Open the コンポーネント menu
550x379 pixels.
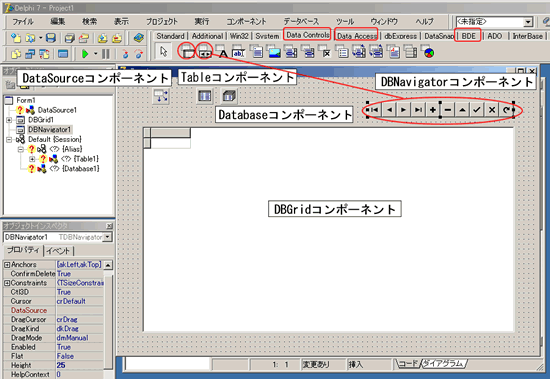coord(246,22)
